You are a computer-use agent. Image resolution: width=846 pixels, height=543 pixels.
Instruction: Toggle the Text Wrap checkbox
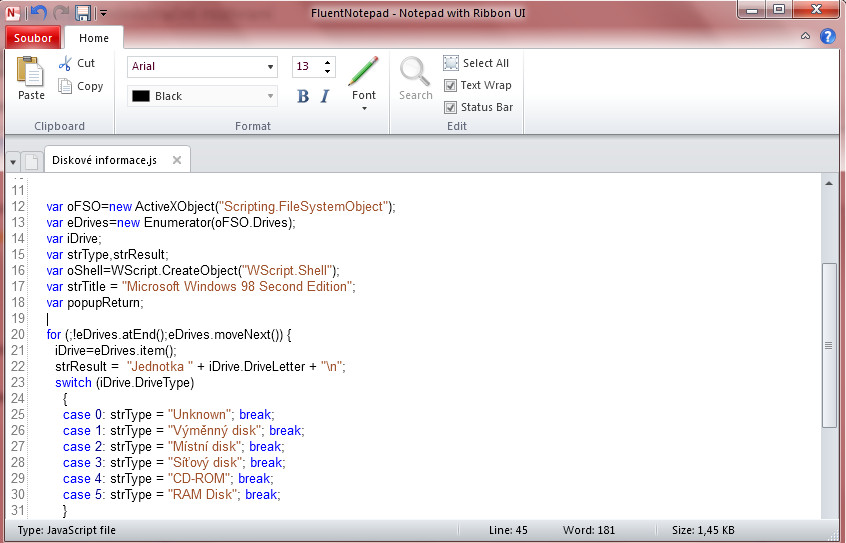tap(450, 85)
